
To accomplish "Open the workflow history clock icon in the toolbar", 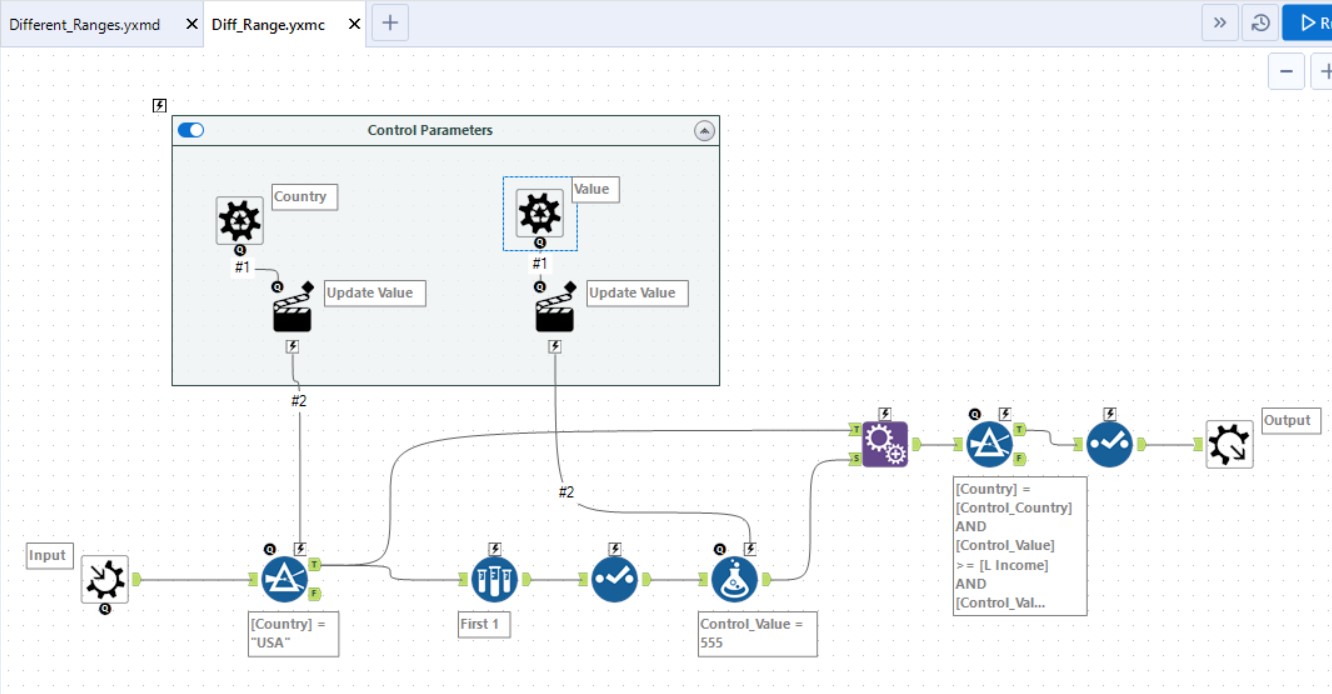I will 1260,22.
